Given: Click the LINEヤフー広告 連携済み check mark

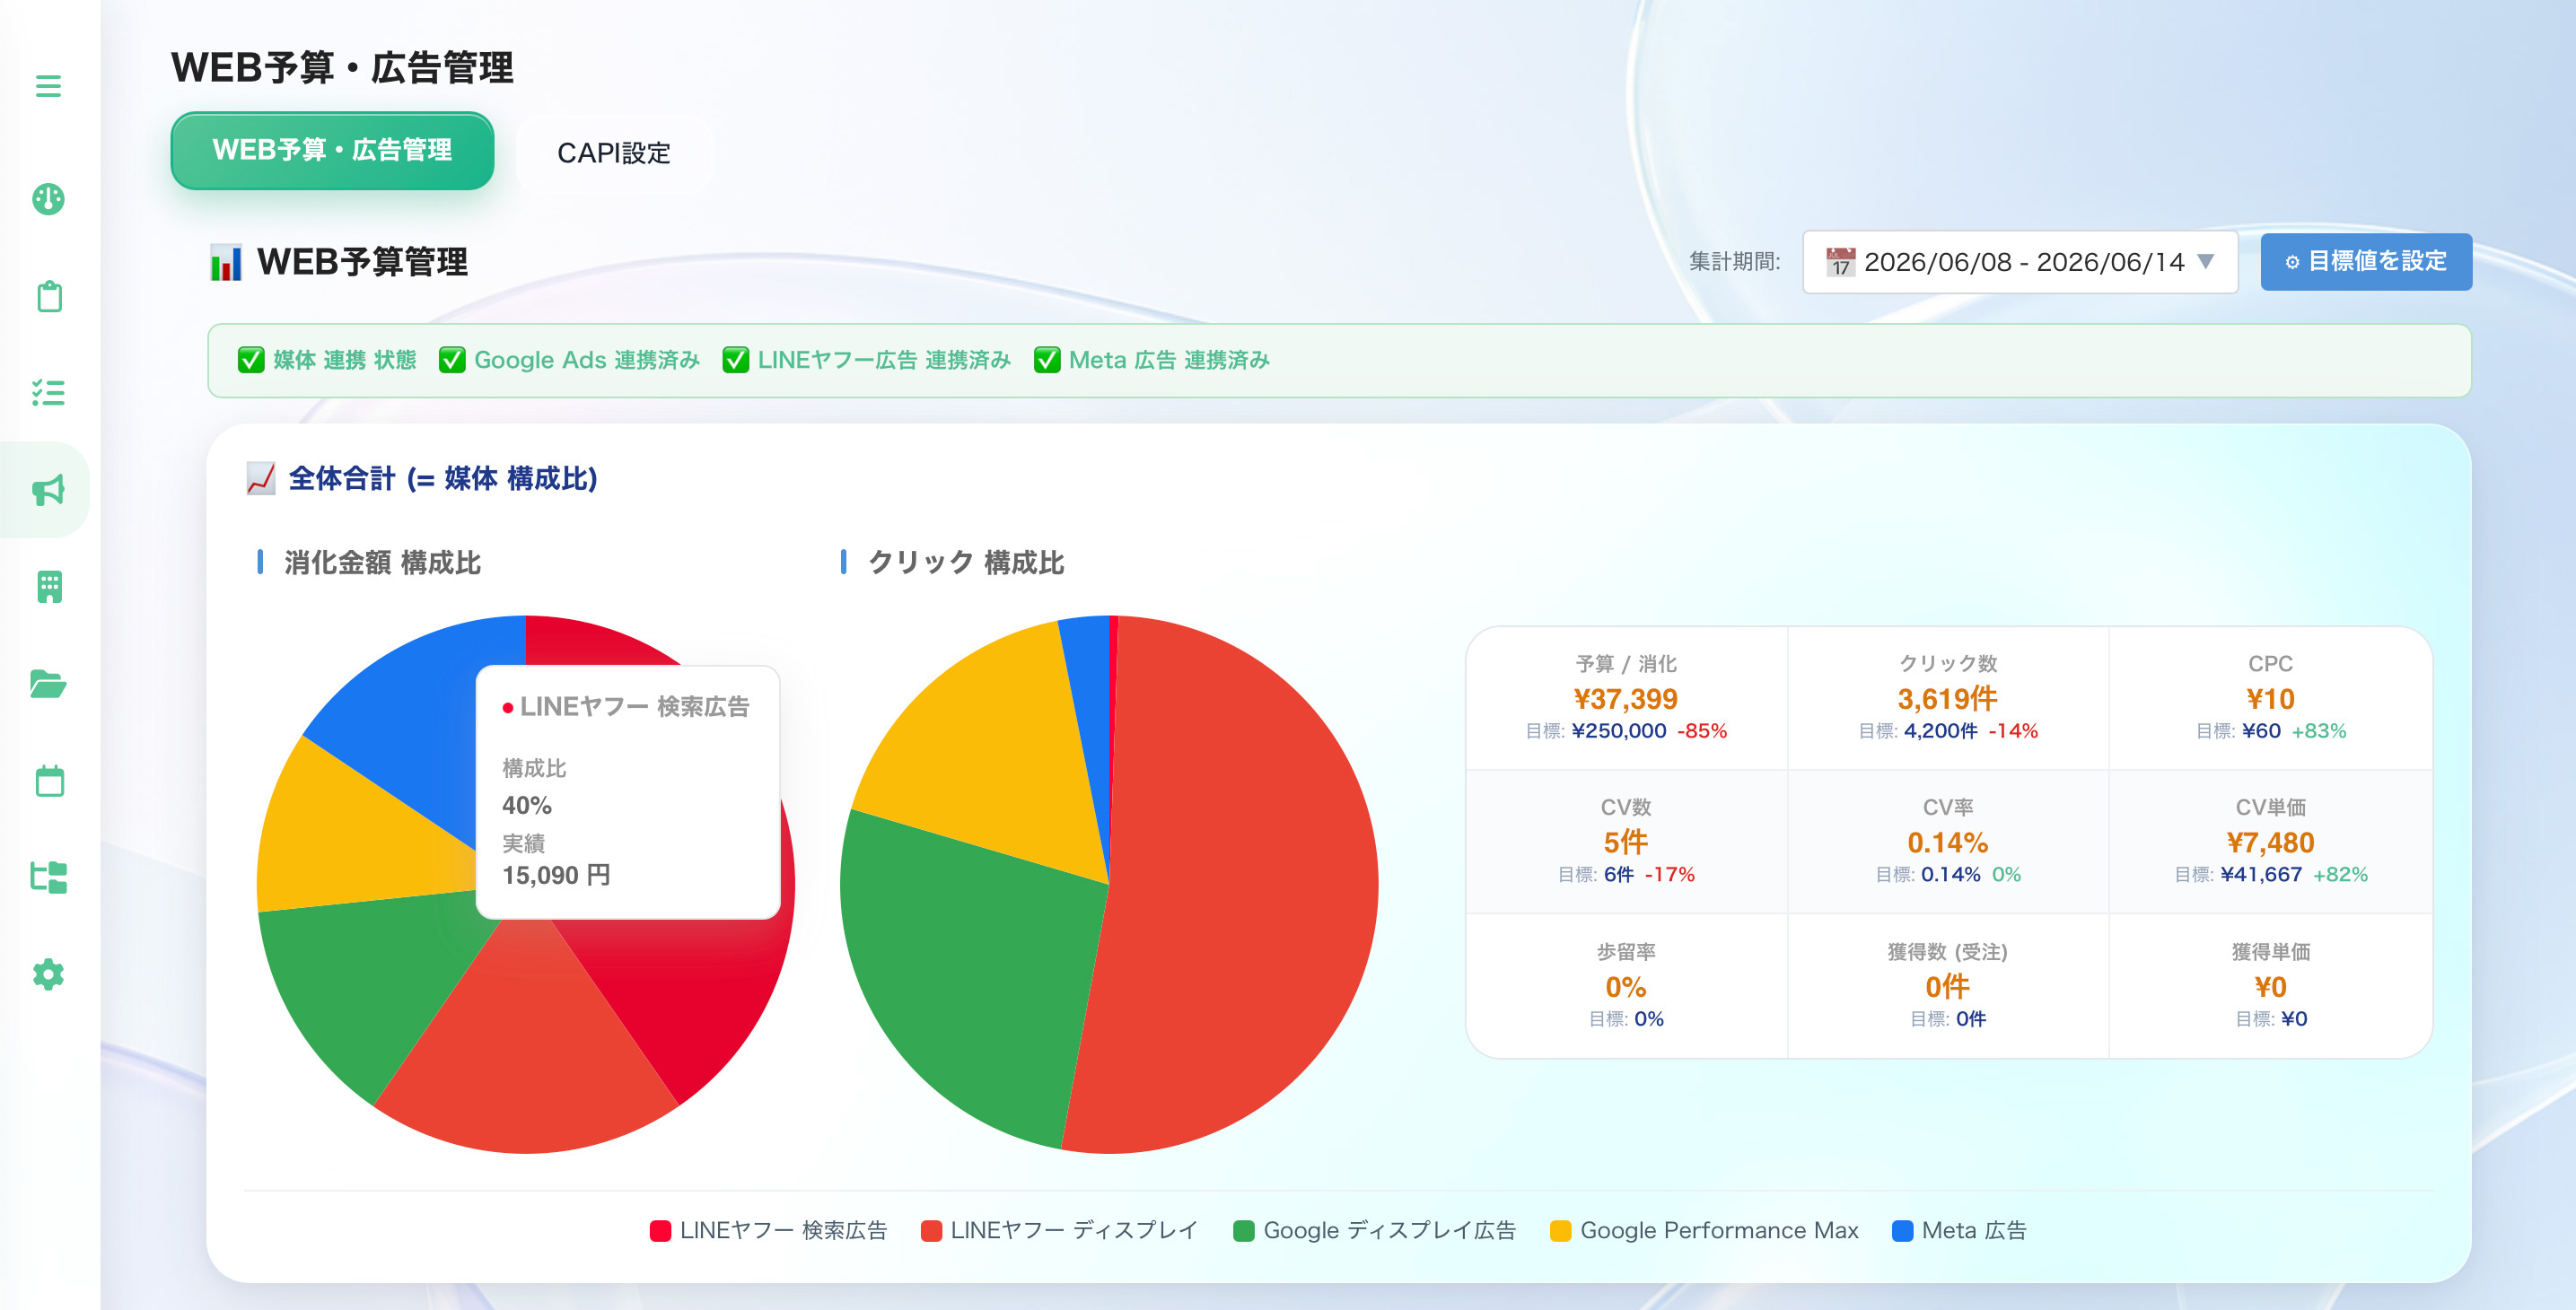Looking at the screenshot, I should (736, 360).
